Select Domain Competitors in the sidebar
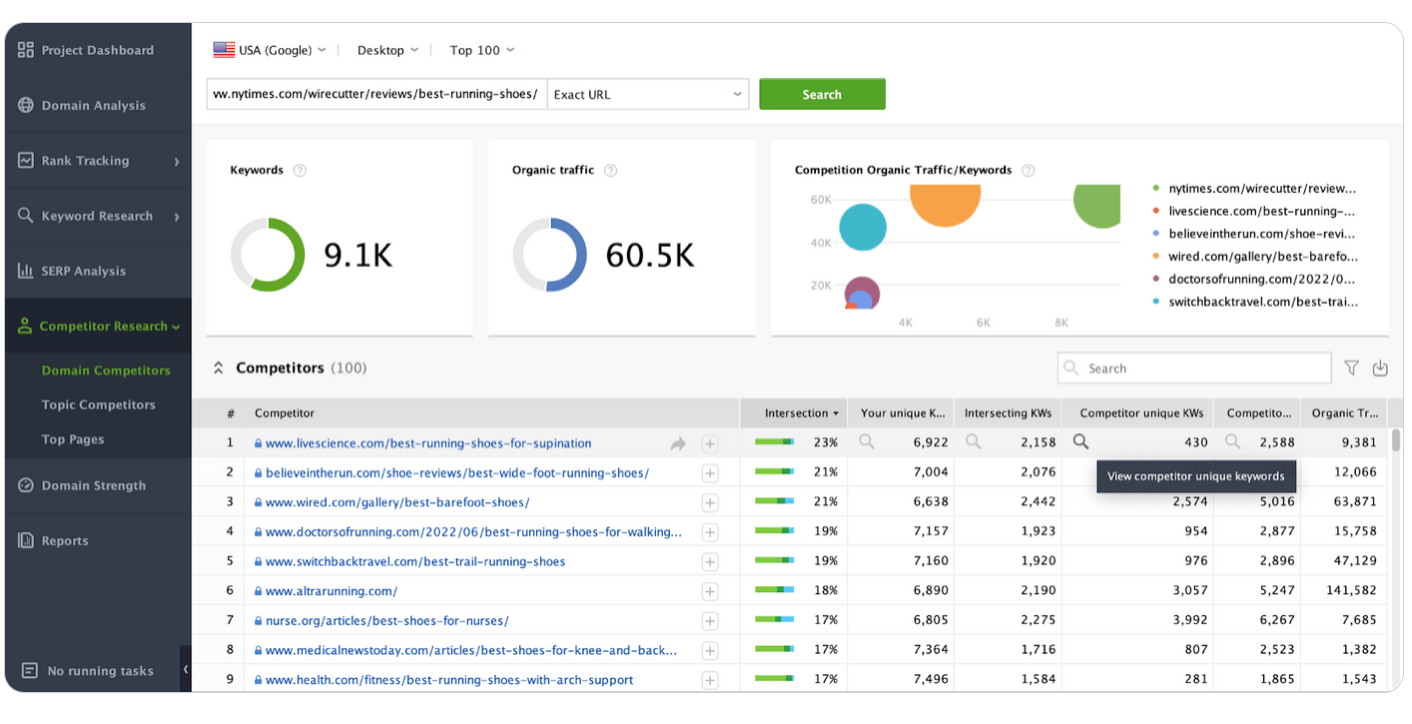Viewport: 1412px width, 724px height. pyautogui.click(x=106, y=370)
